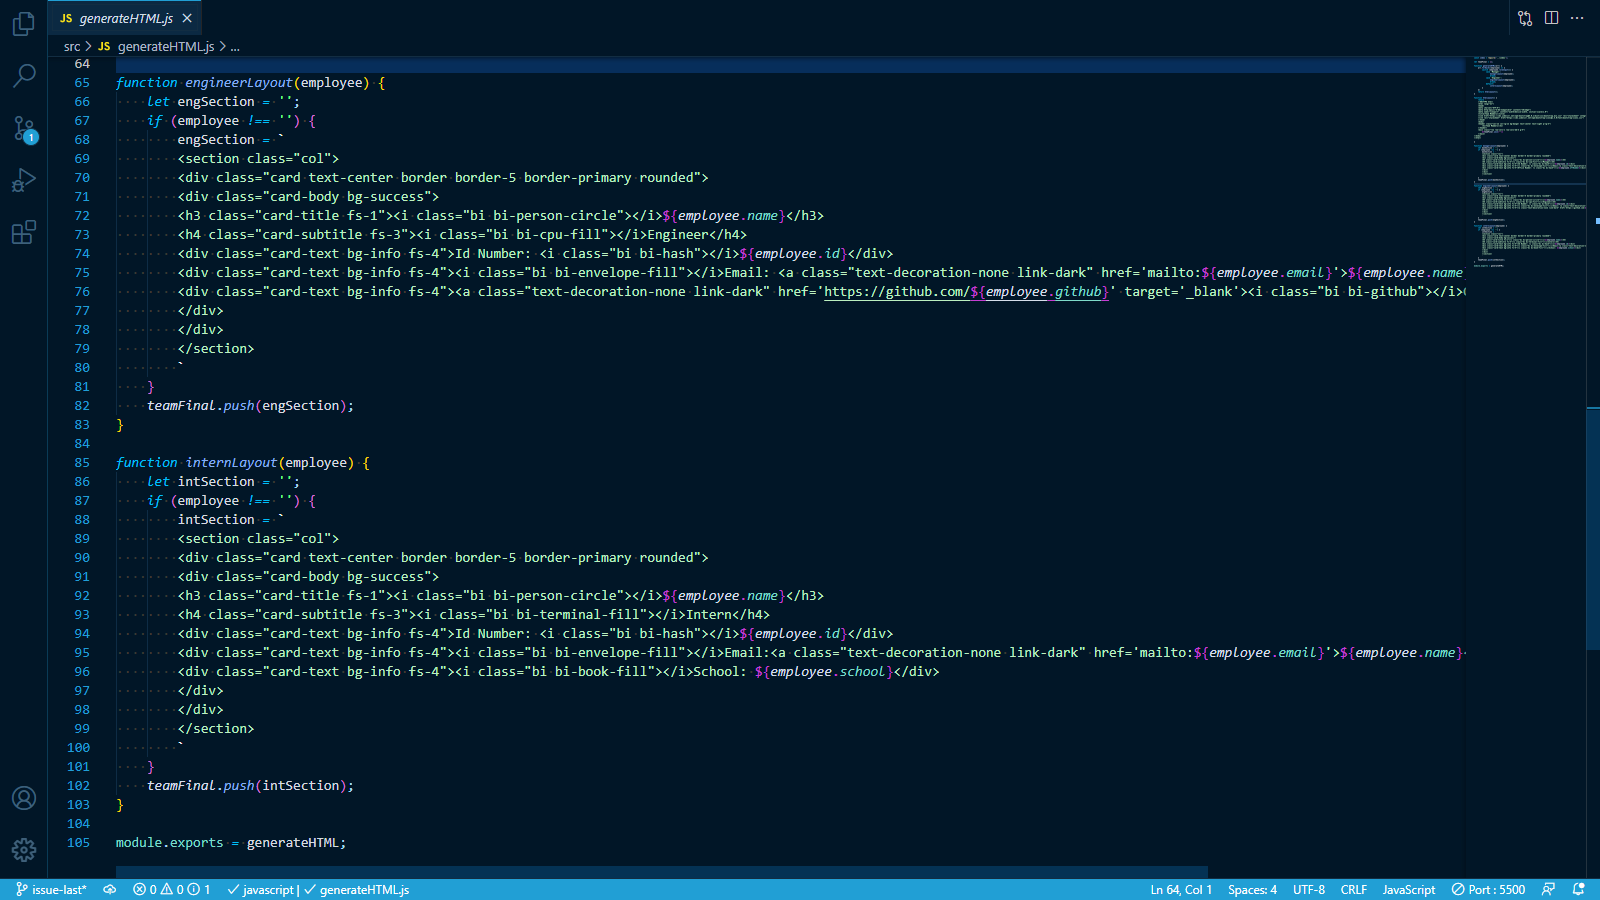This screenshot has height=900, width=1600.
Task: Click teamFinal.push(engSection) on line 82
Action: (x=250, y=406)
